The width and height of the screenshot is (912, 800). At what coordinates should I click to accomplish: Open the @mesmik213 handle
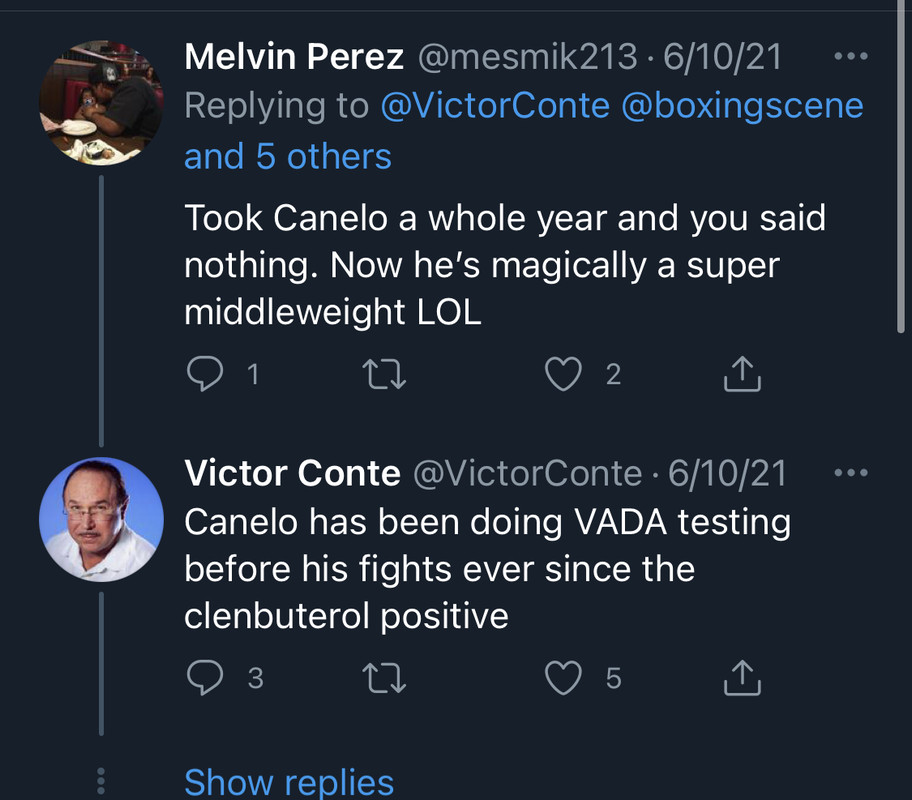point(525,57)
